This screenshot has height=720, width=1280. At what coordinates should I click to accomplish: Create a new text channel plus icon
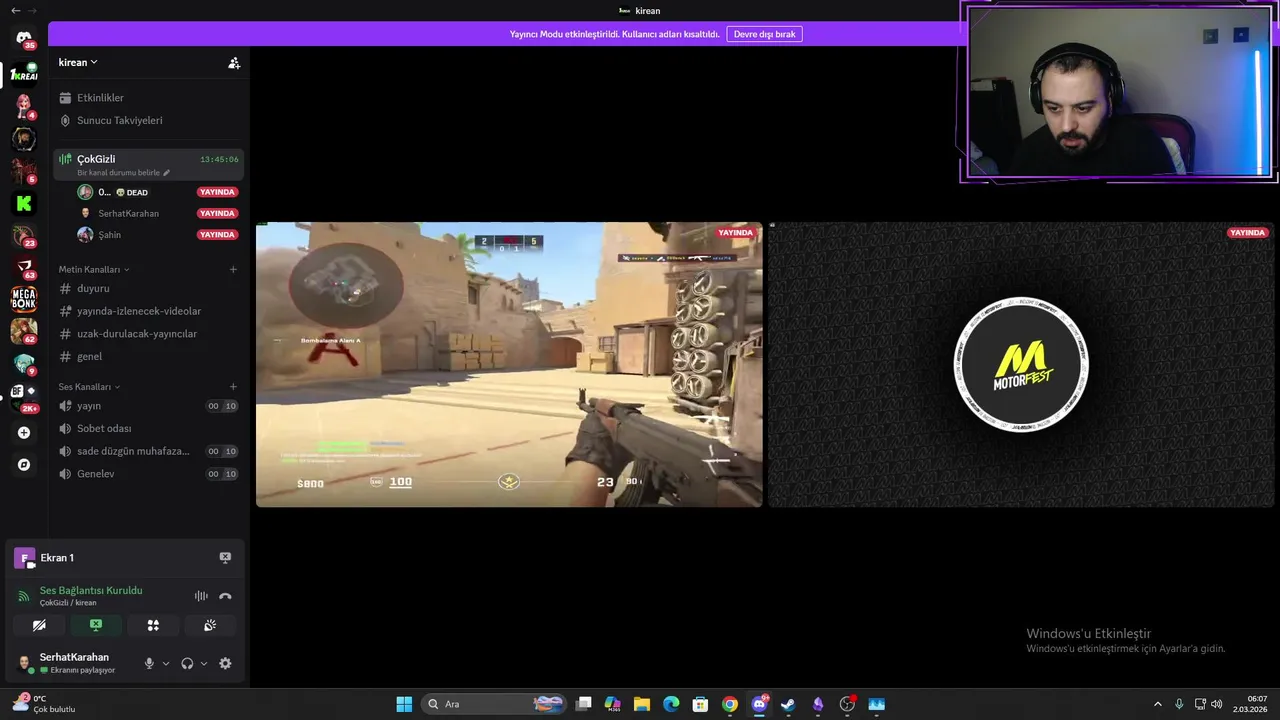233,269
